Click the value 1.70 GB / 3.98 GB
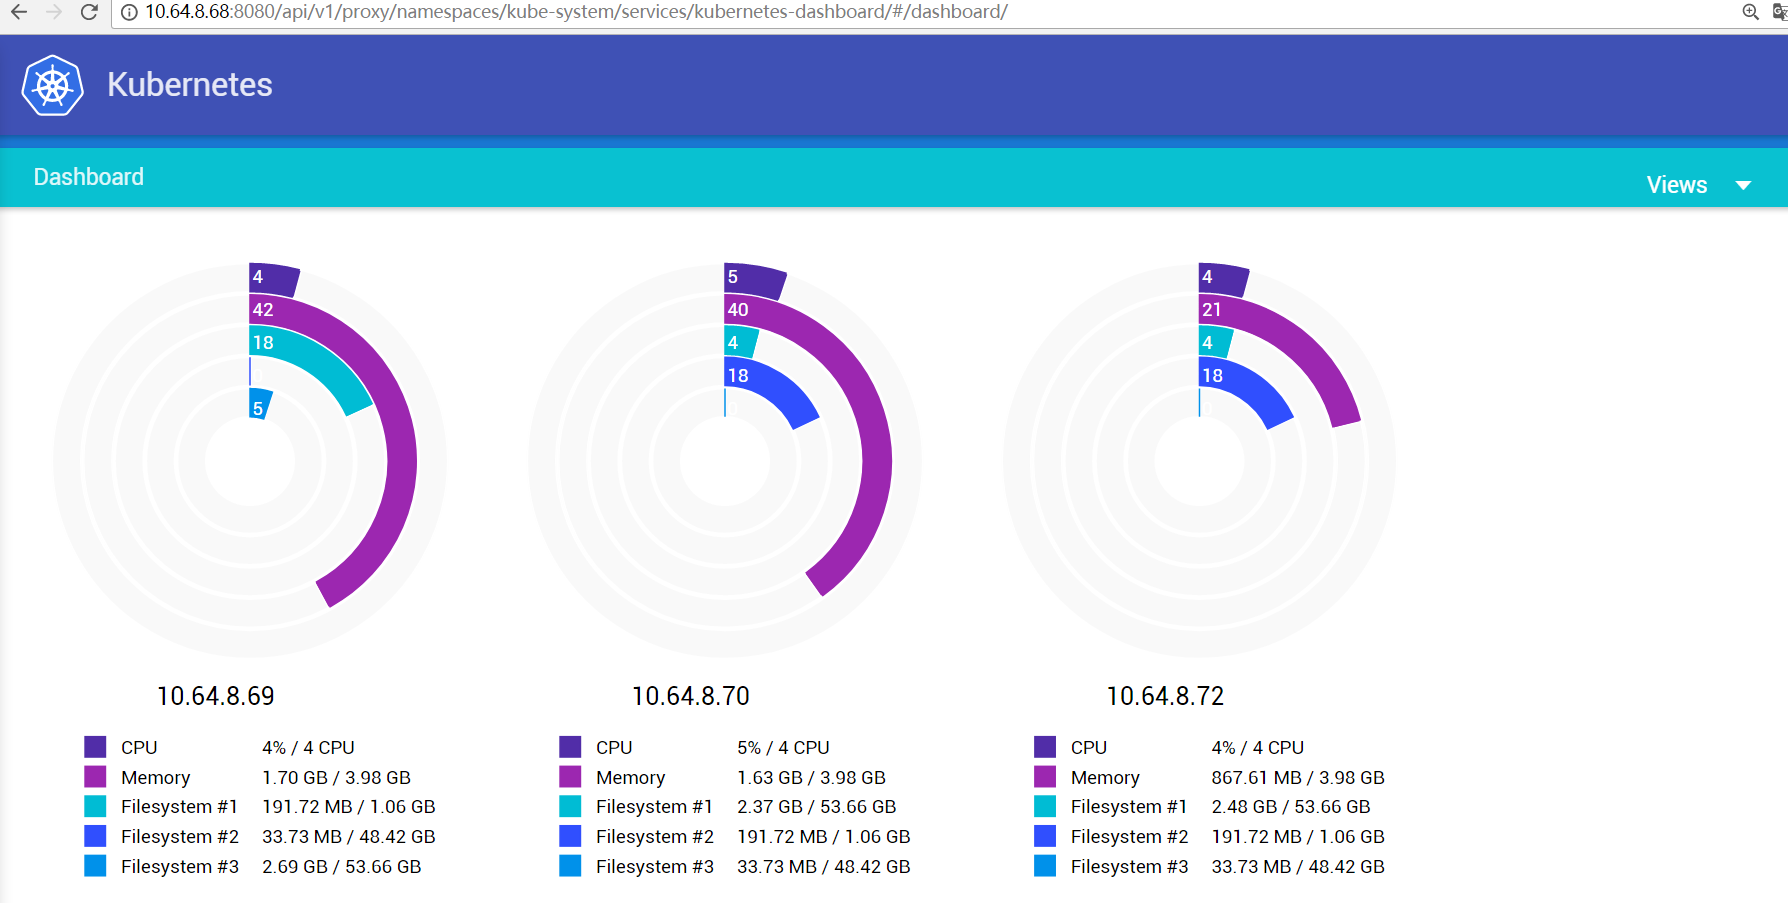1788x903 pixels. coord(336,777)
